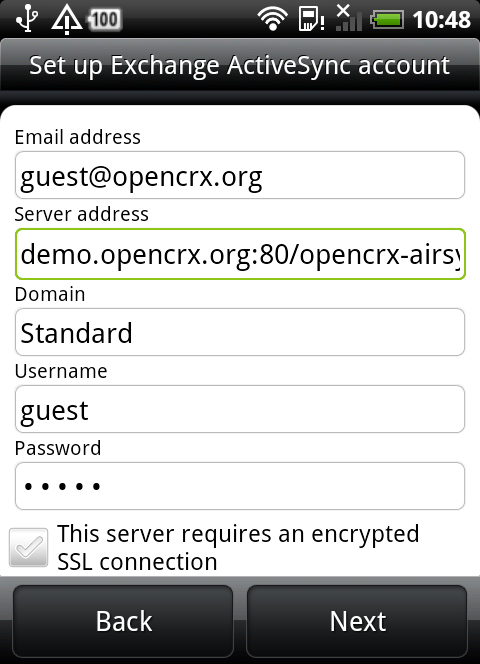Viewport: 480px width, 664px height.
Task: Tap the warning triangle notification icon
Action: pos(67,19)
